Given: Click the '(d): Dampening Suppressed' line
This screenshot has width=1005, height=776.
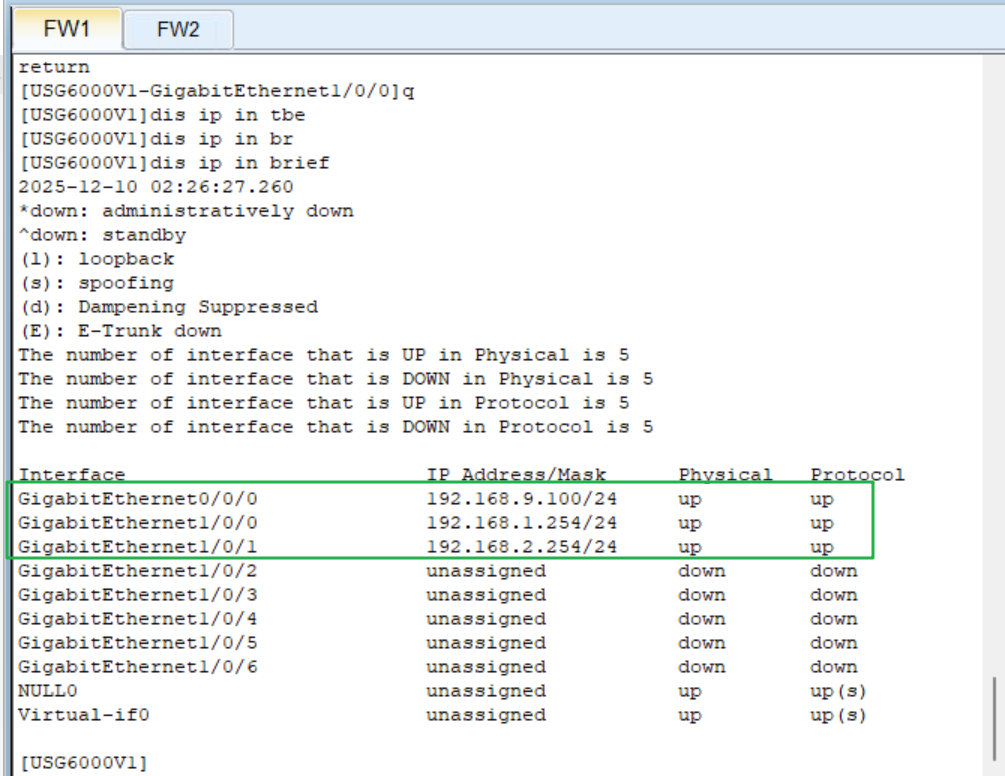Looking at the screenshot, I should point(169,307).
